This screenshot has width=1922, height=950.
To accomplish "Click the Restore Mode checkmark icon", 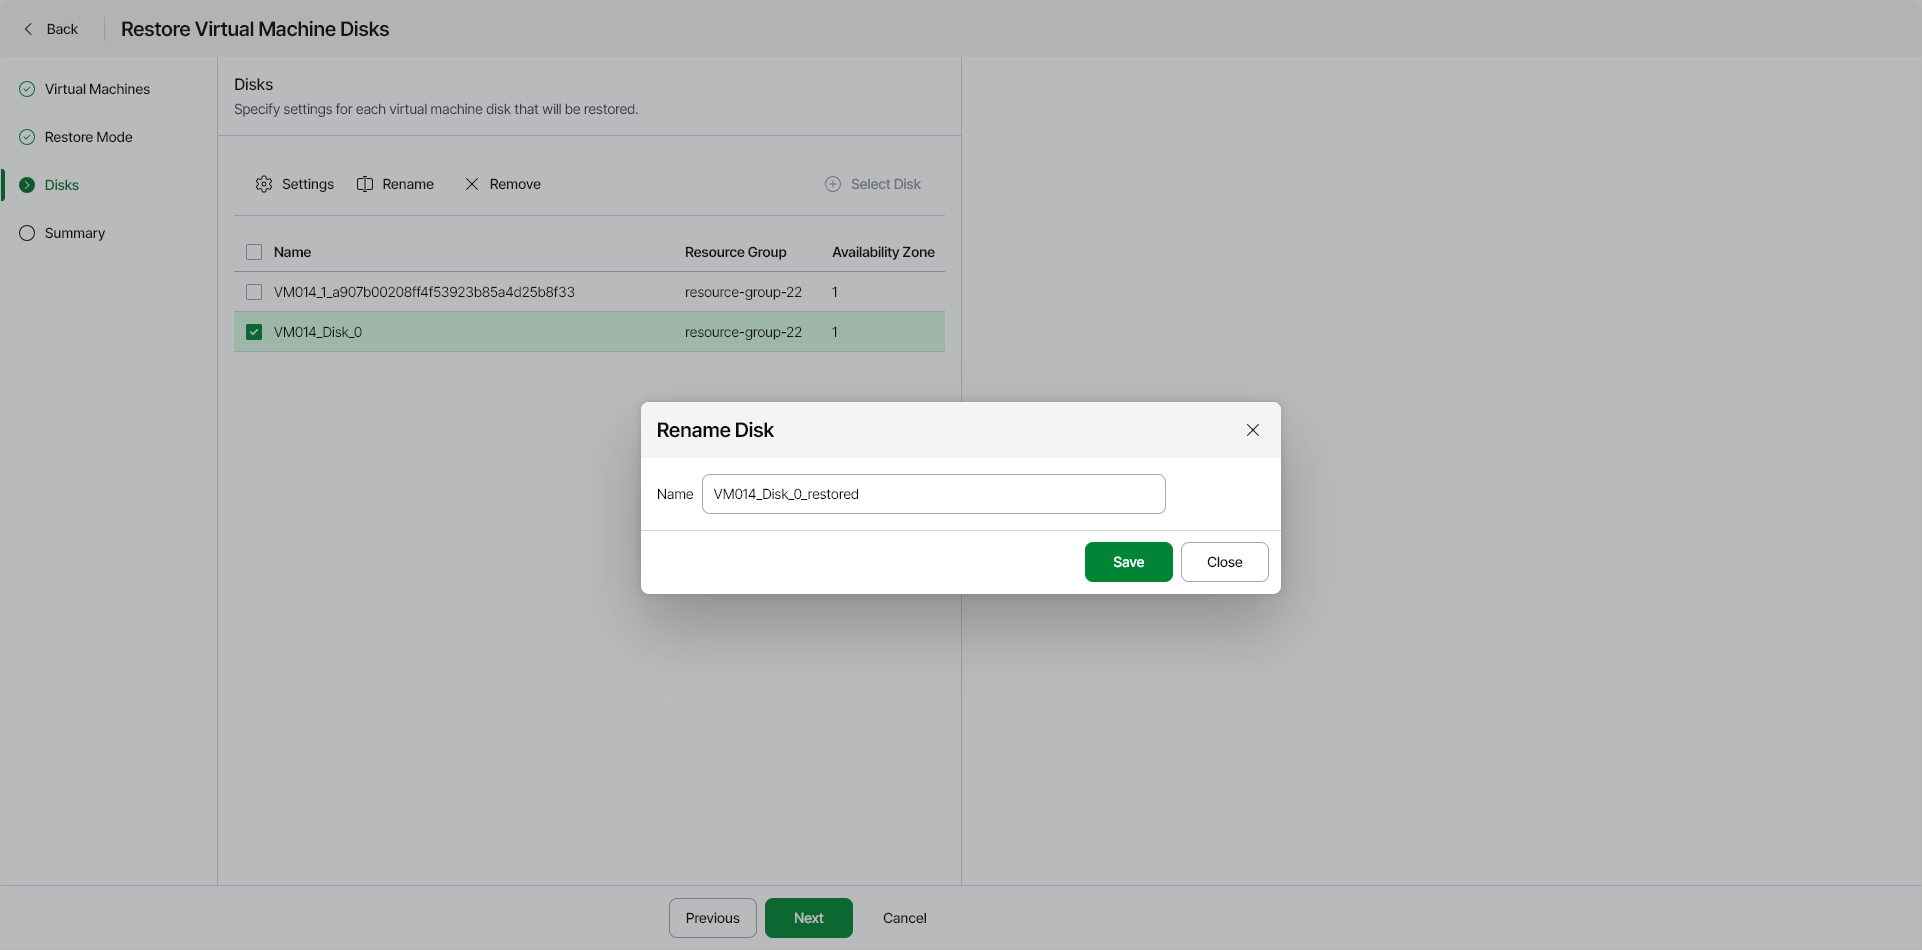I will tap(26, 136).
